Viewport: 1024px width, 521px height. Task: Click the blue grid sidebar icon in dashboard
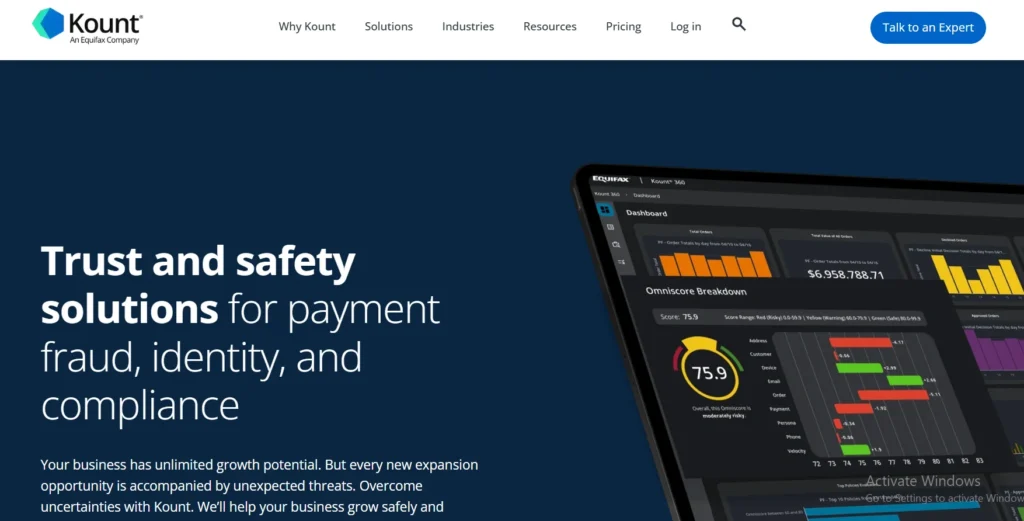(605, 210)
